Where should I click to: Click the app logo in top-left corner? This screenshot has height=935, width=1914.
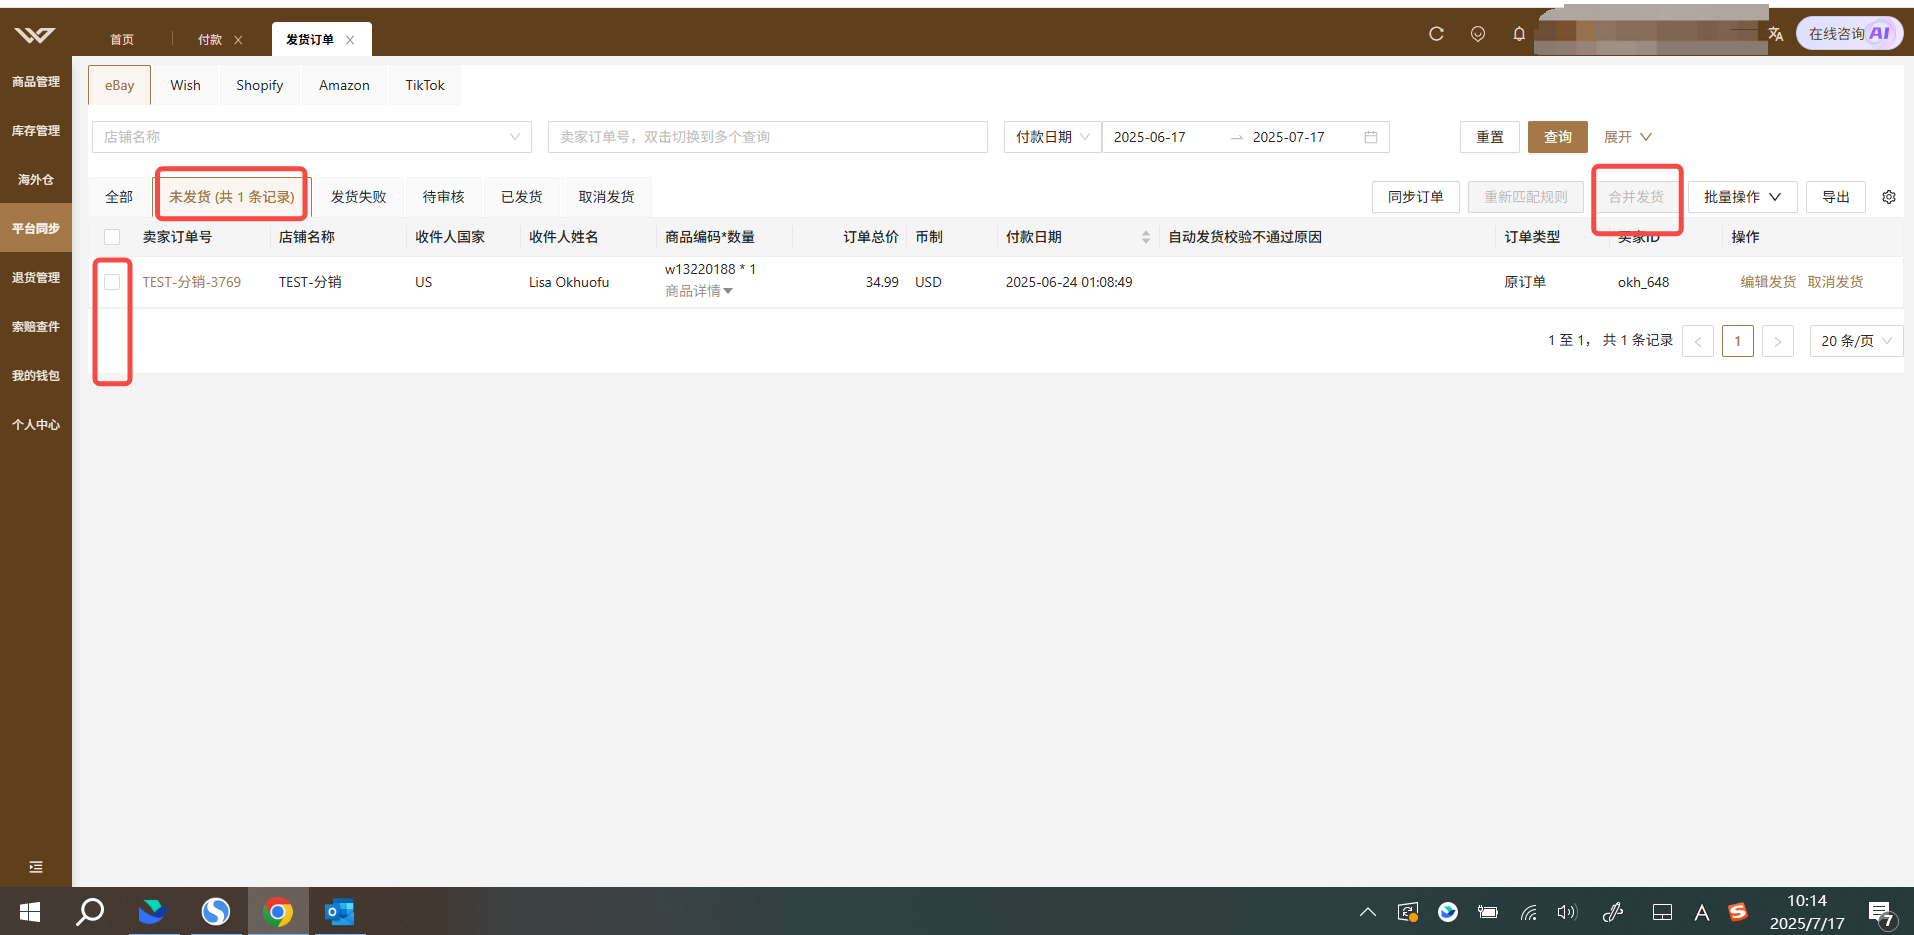pos(35,35)
